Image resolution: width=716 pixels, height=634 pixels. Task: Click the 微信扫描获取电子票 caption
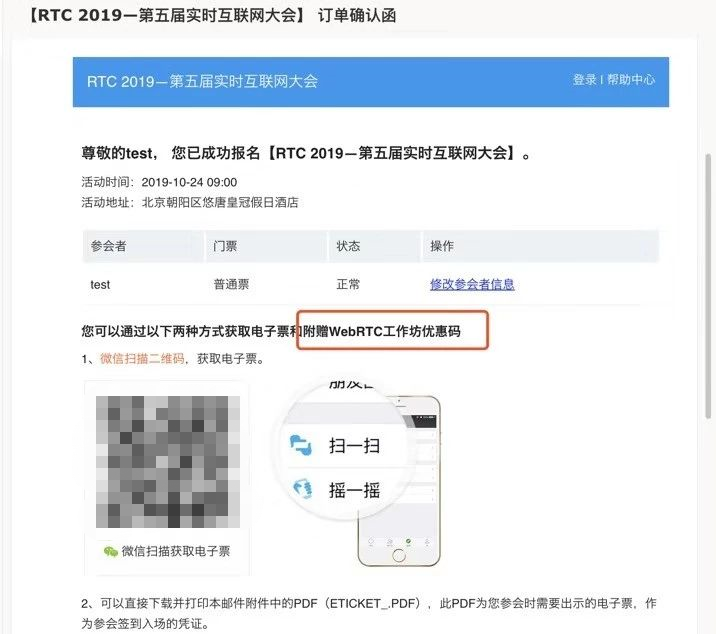[176, 551]
